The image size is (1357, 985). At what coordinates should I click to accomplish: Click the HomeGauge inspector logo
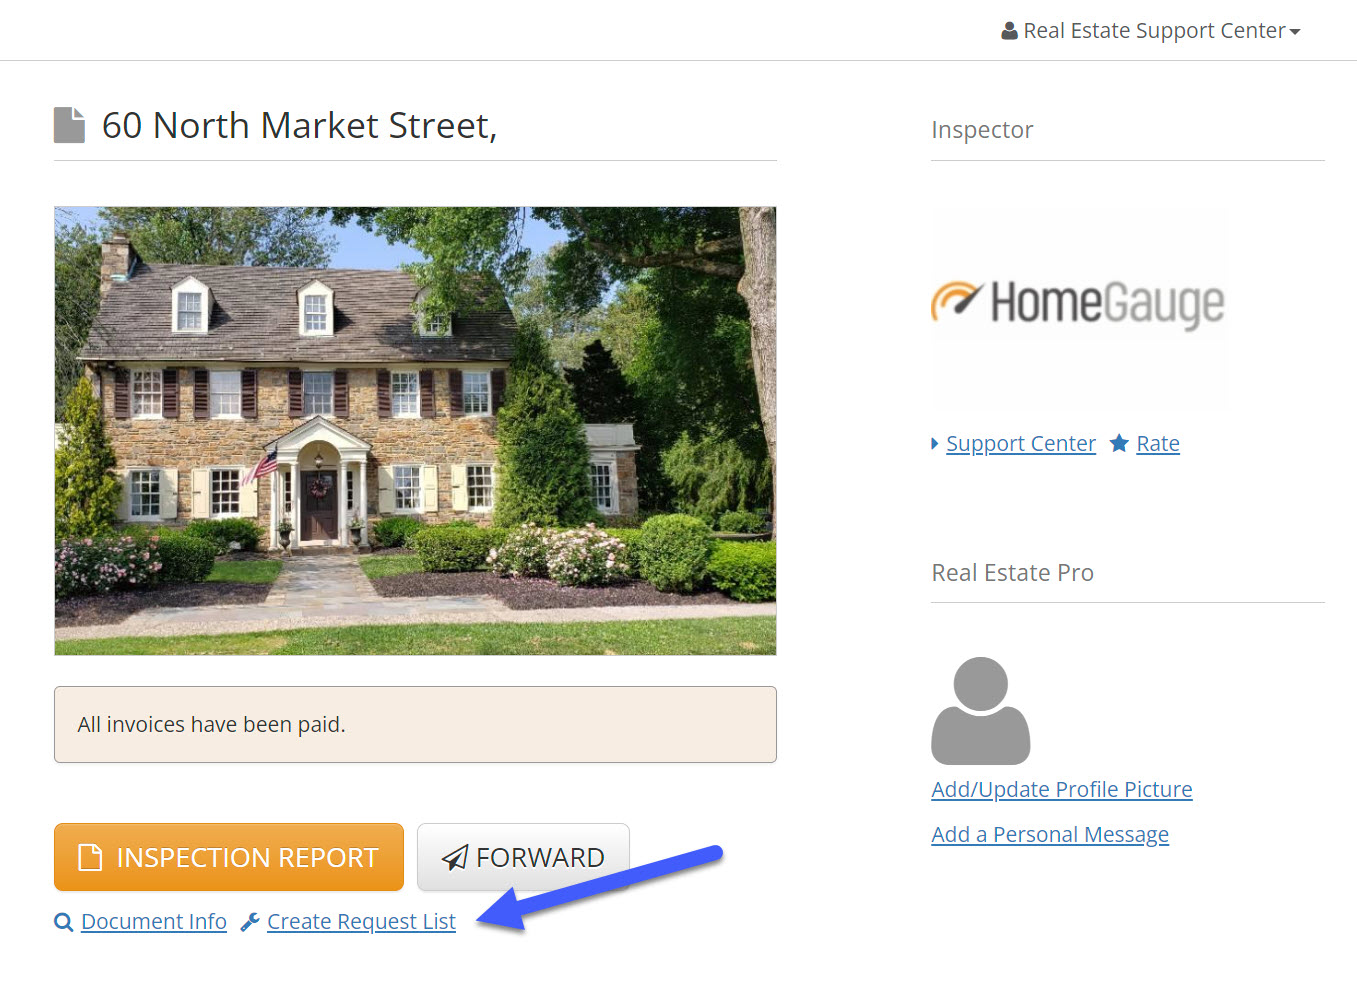coord(1078,304)
